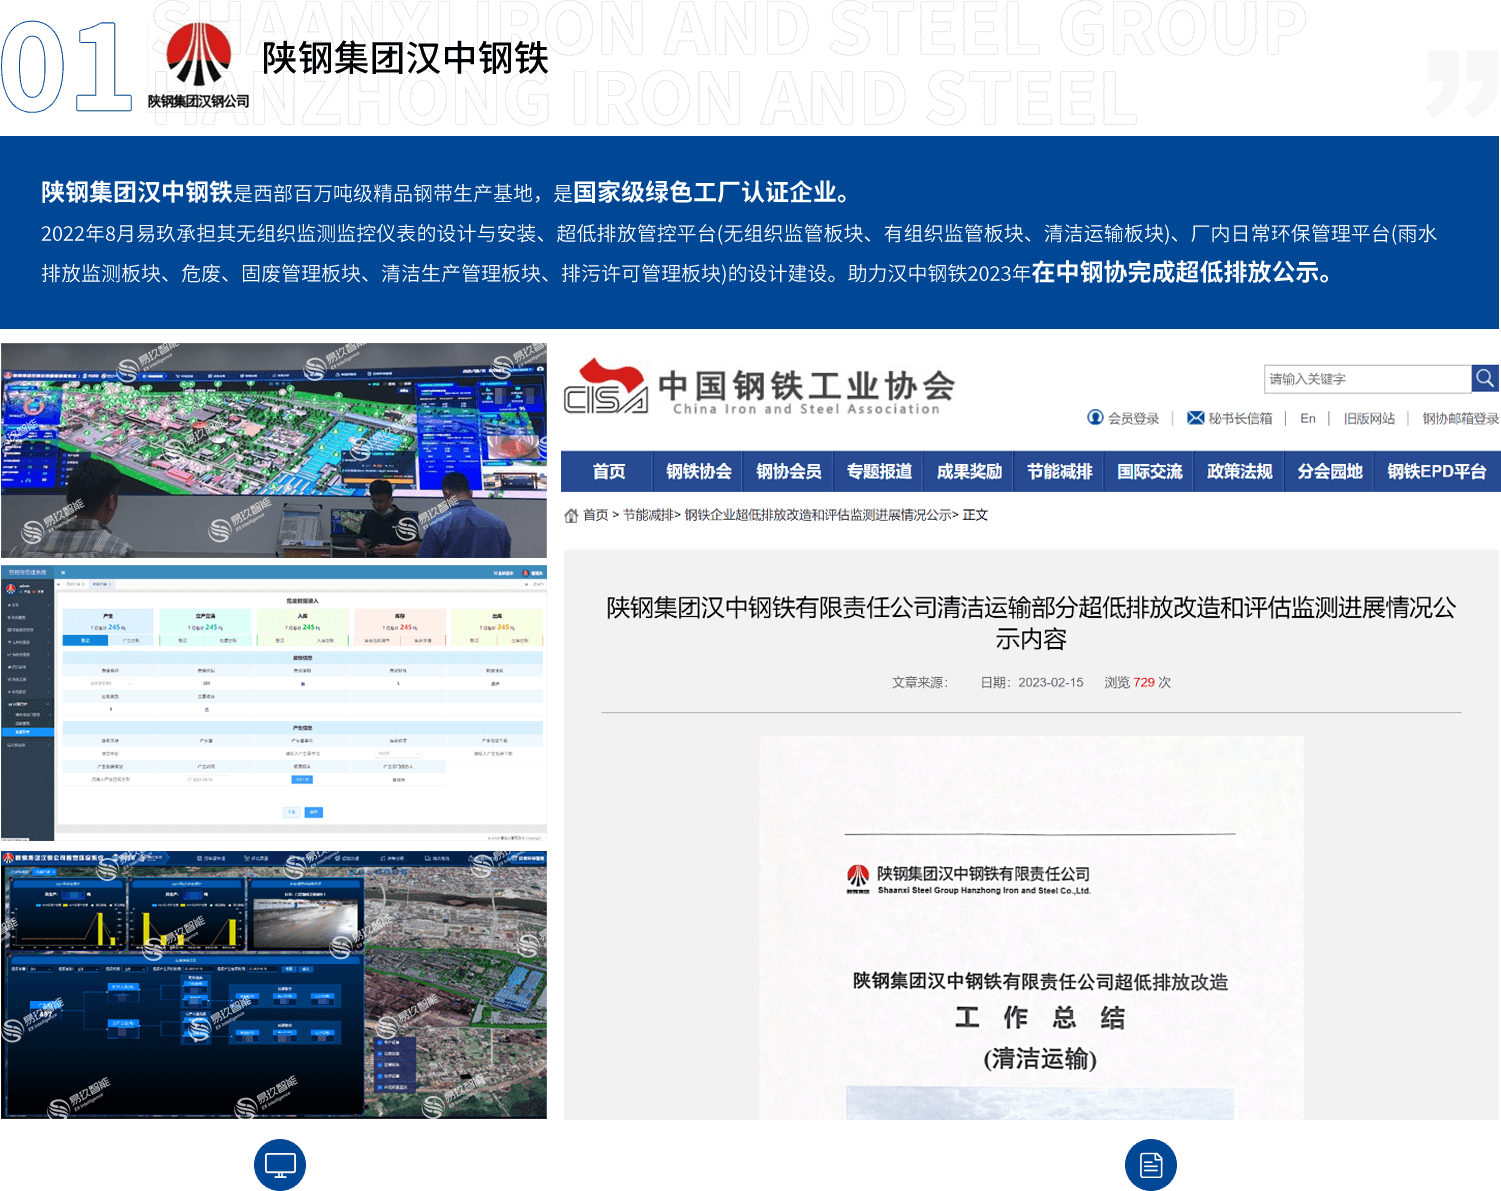Open the 政策法规 navigation item
The width and height of the screenshot is (1501, 1191).
1239,471
